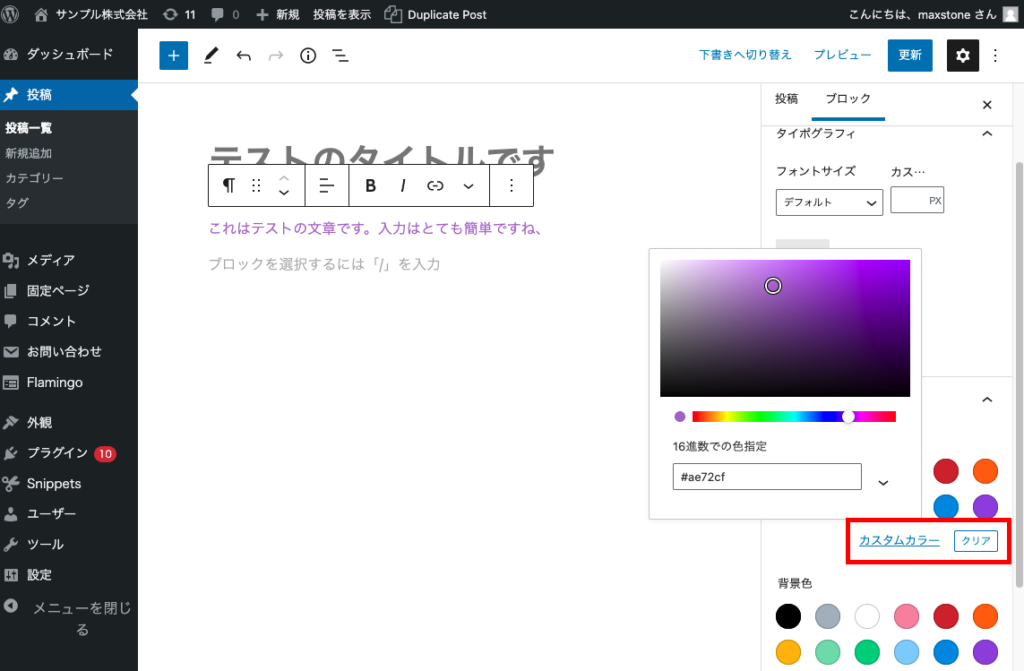Image resolution: width=1024 pixels, height=671 pixels.
Task: Toggle italic formatting
Action: (x=402, y=185)
